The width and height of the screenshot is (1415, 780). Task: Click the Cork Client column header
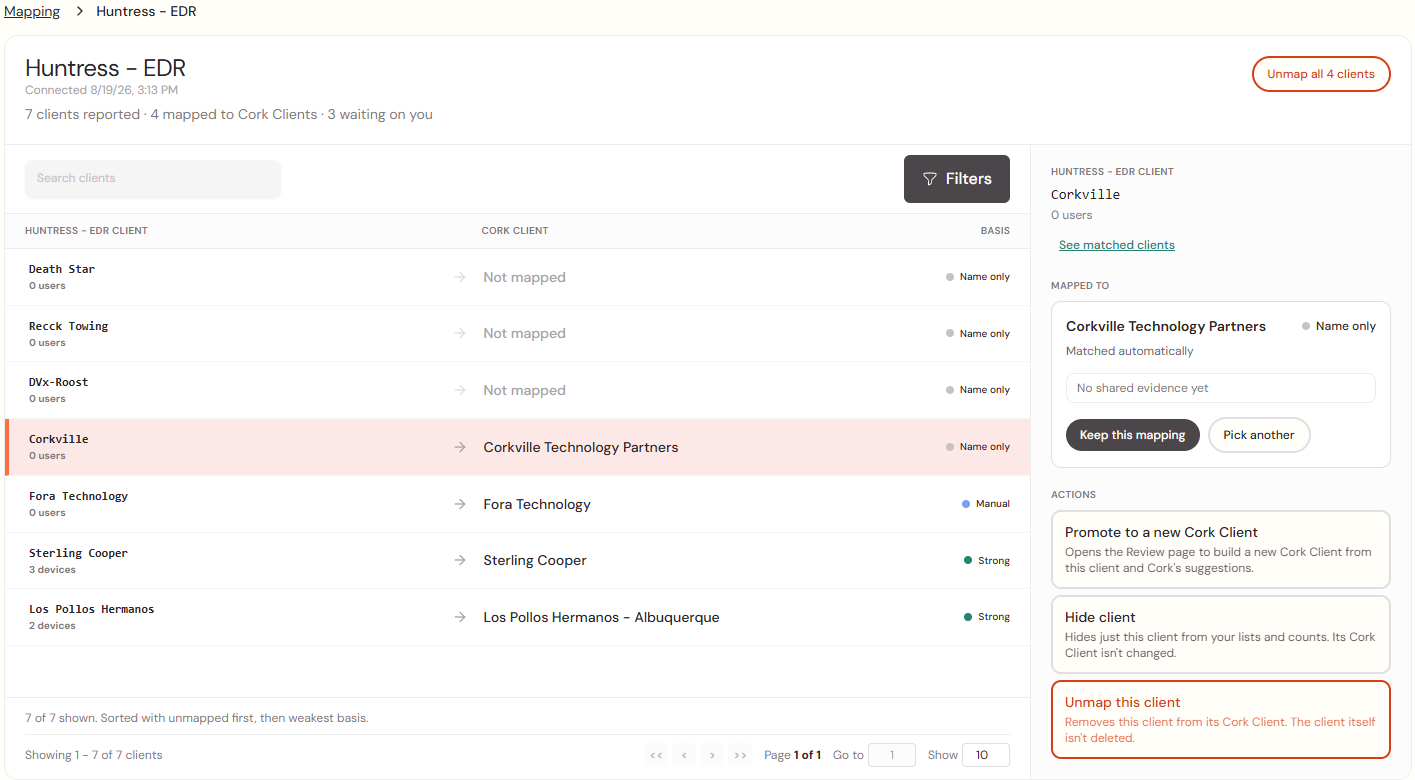pos(515,231)
